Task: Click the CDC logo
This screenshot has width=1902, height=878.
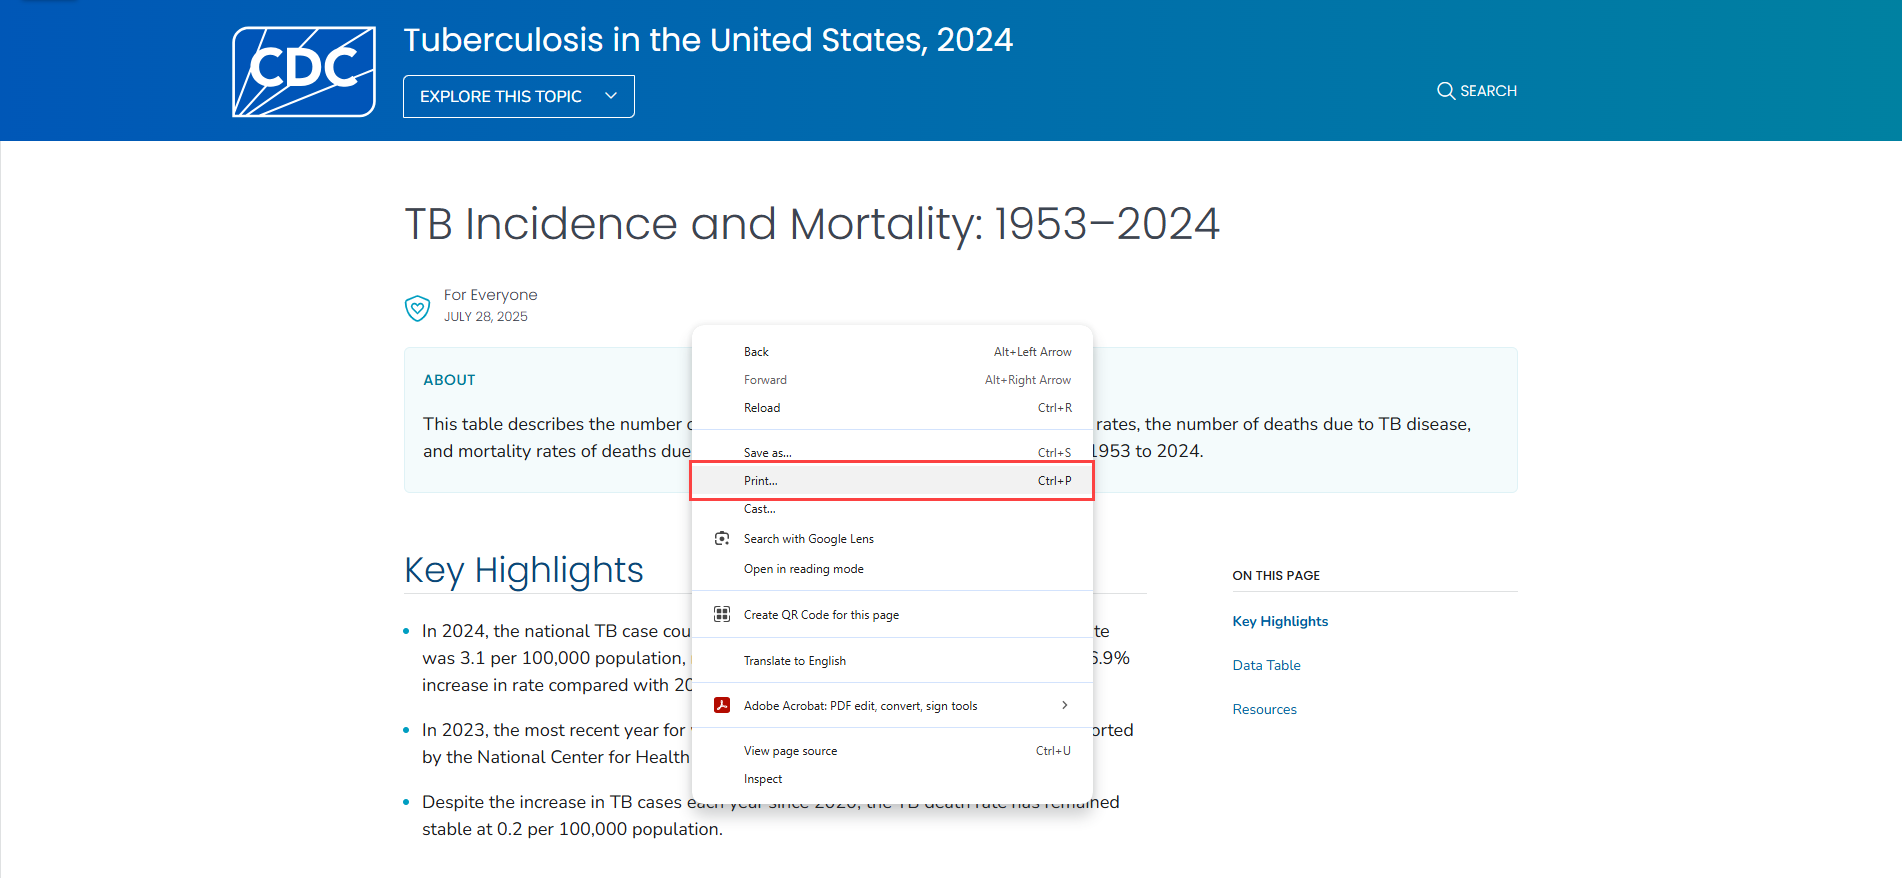Action: point(304,72)
